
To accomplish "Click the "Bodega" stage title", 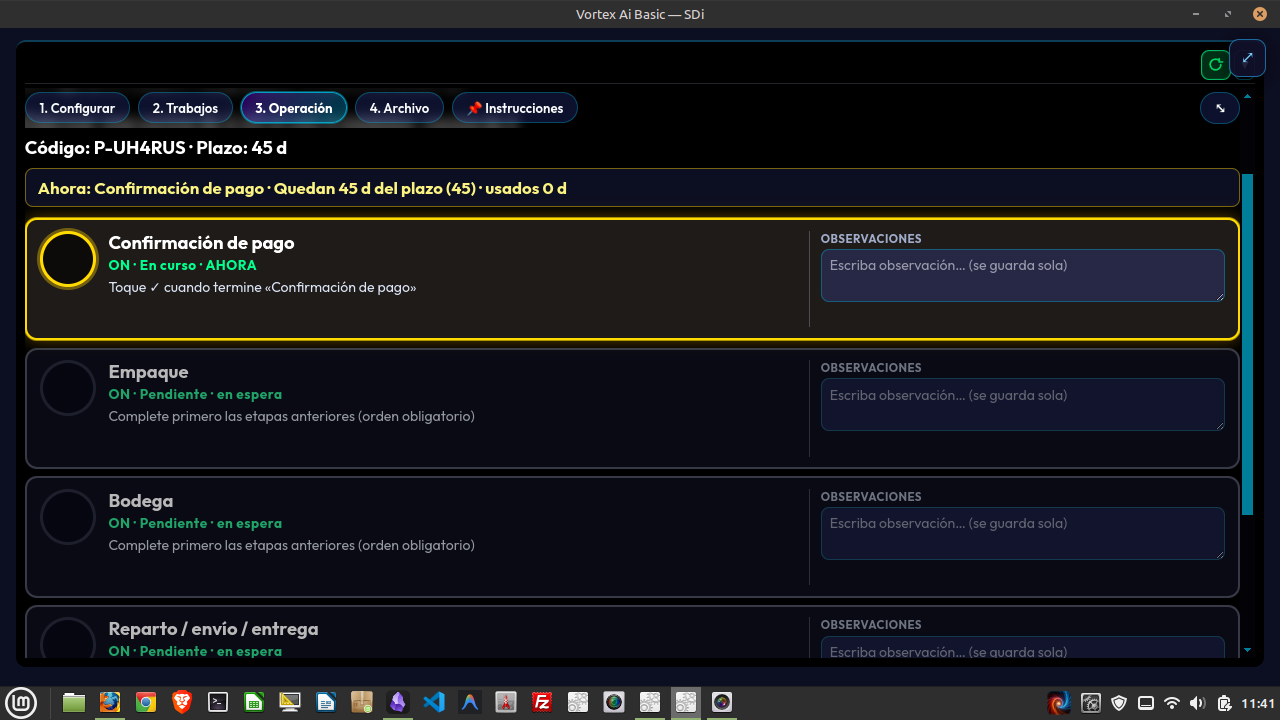I will 140,500.
